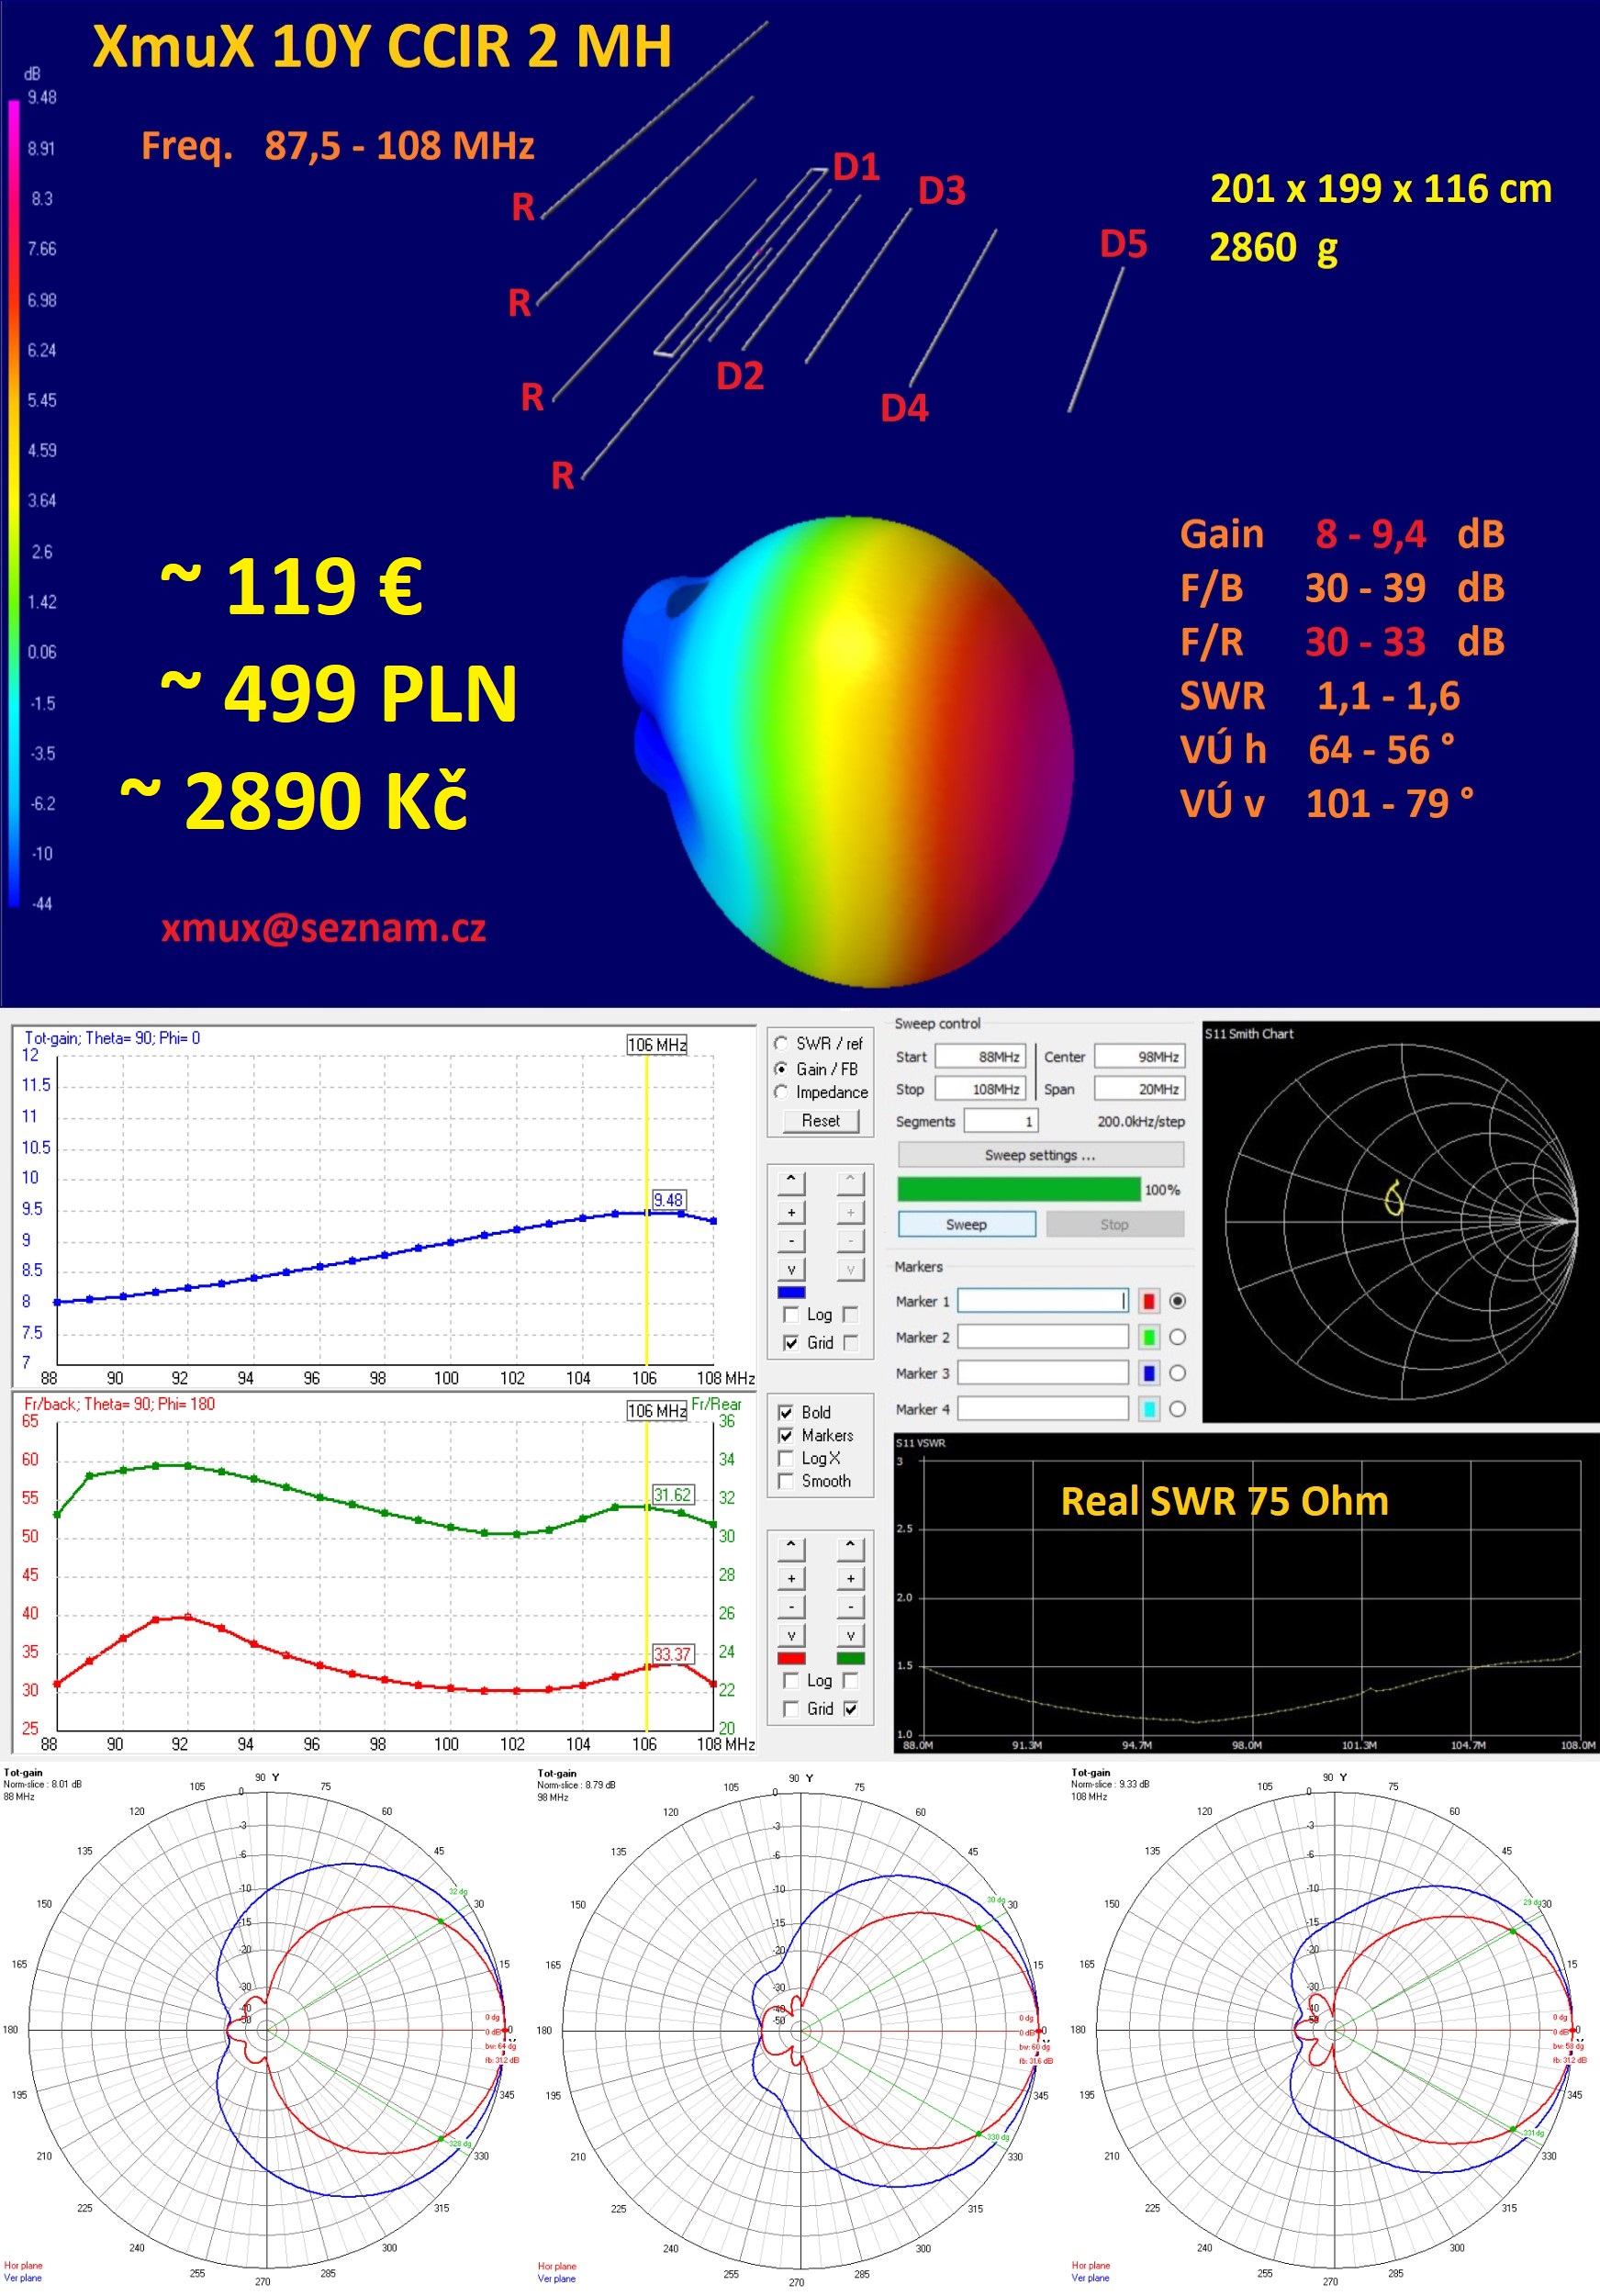
Task: Click the minus button above the red swatch
Action: click(791, 1607)
